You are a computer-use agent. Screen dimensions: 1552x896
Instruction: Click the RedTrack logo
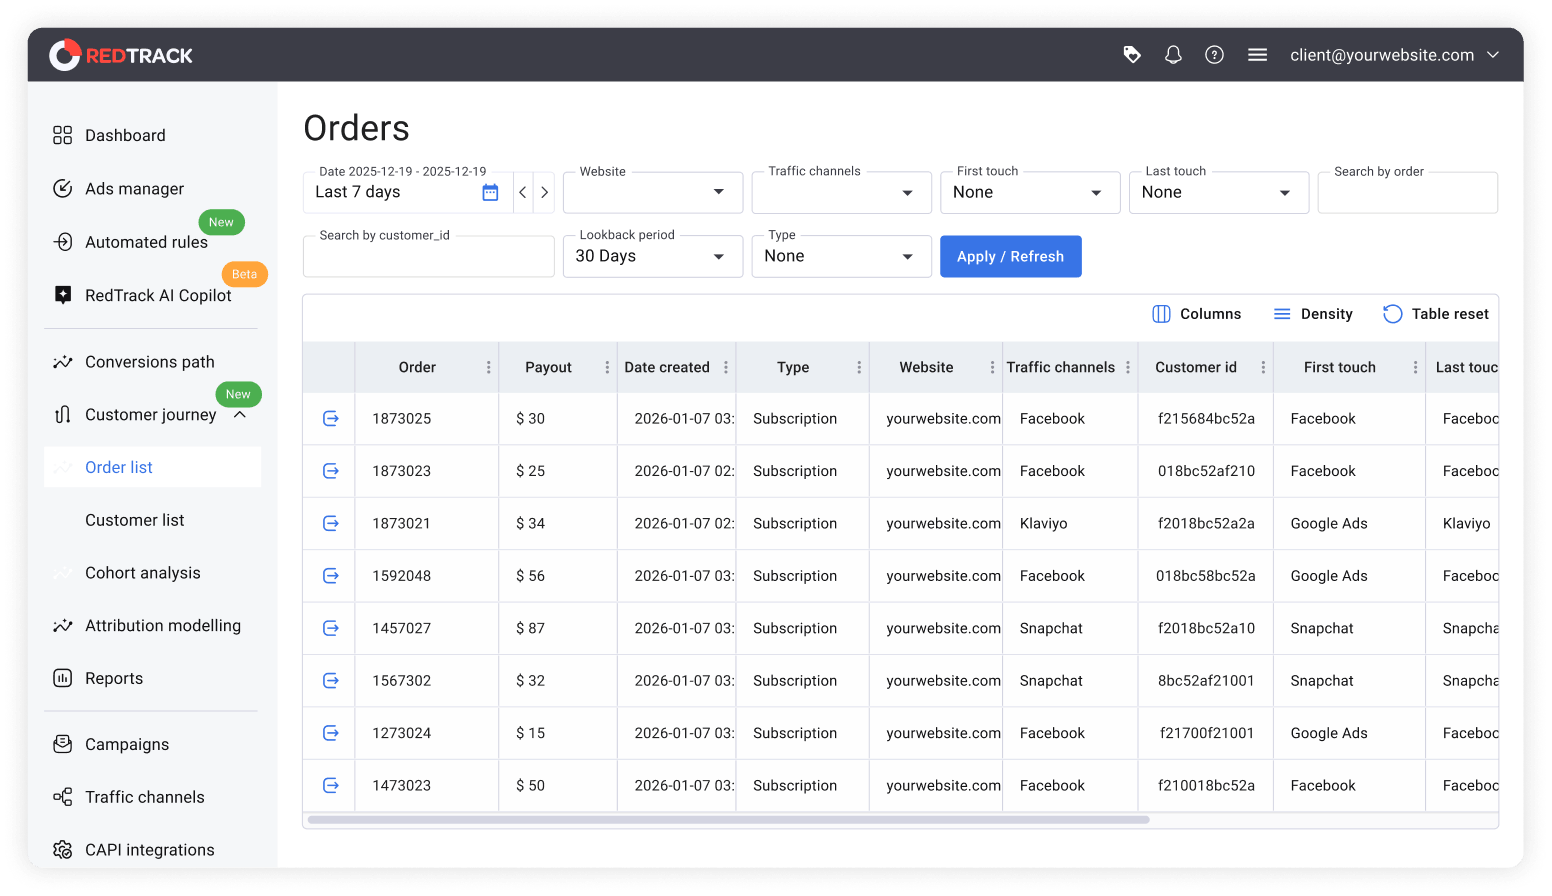tap(121, 55)
